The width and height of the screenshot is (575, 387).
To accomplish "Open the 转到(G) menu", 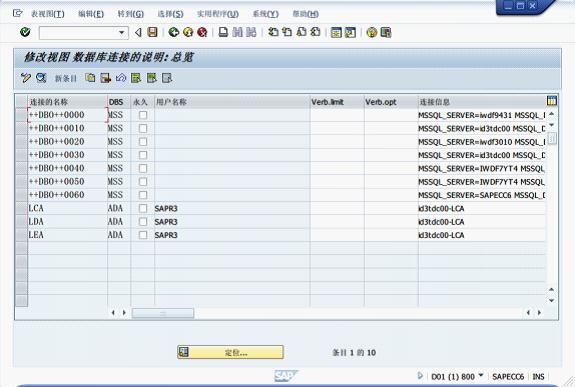I will tap(131, 14).
